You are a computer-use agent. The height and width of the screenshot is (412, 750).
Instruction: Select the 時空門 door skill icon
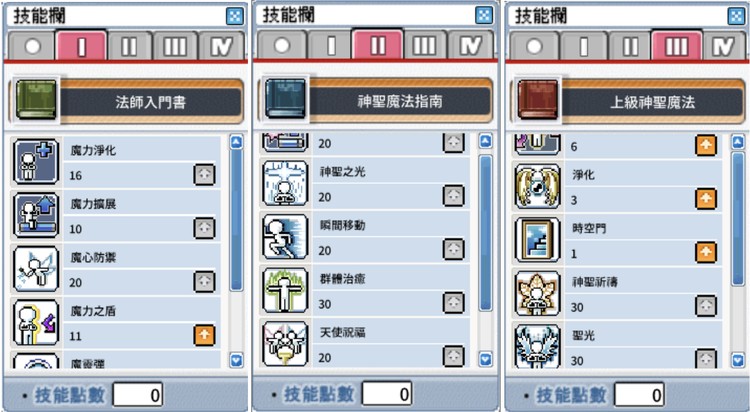pos(538,240)
